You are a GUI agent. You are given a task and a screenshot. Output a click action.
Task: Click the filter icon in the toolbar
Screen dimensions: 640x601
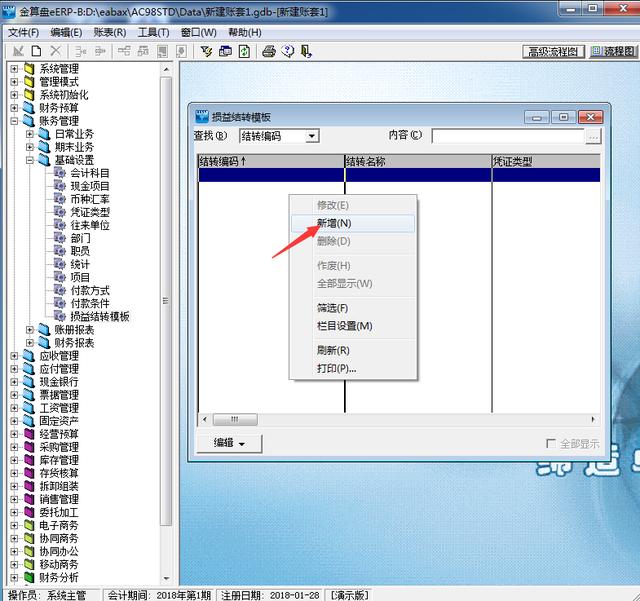tap(207, 51)
